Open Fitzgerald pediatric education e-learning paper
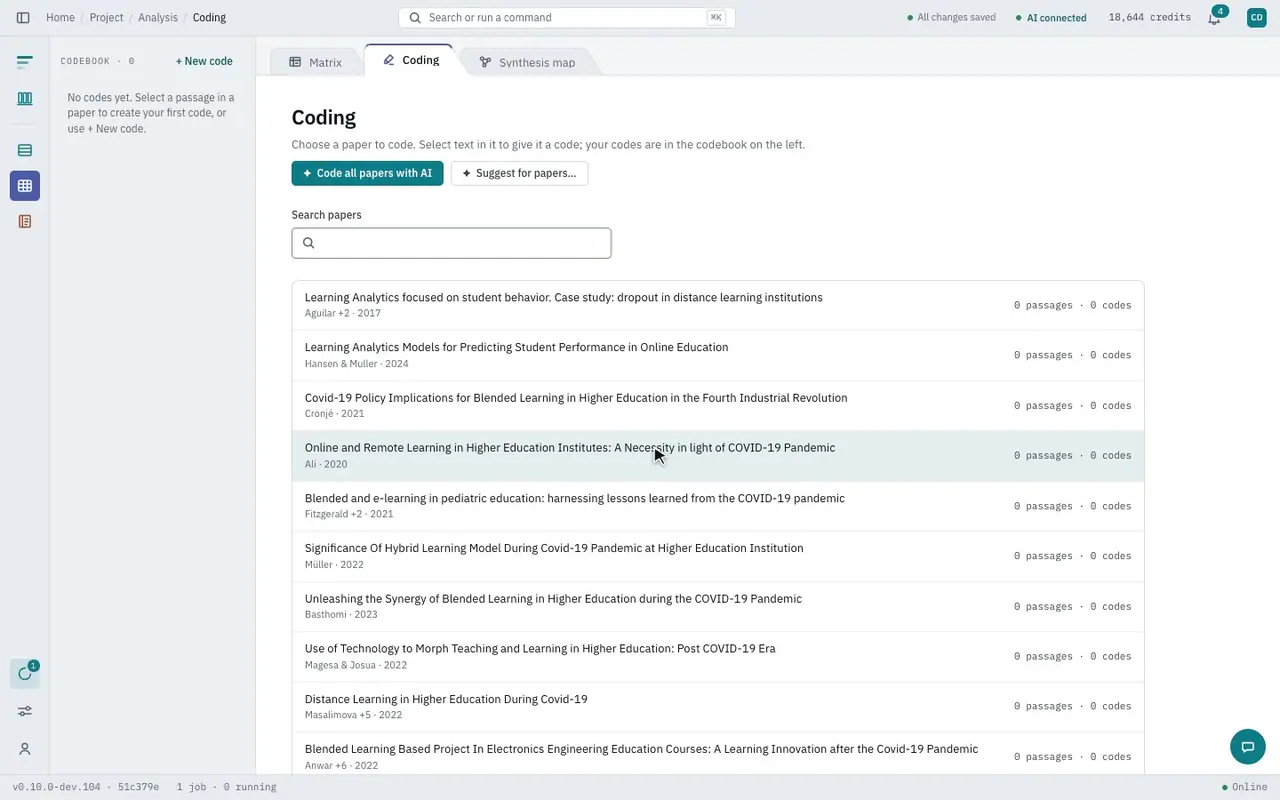The width and height of the screenshot is (1280, 800). pos(718,506)
